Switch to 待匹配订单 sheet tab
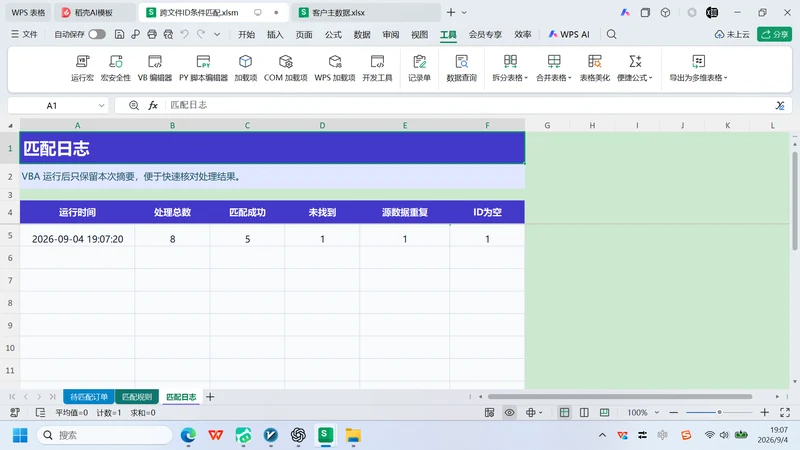800x450 pixels. tap(89, 396)
